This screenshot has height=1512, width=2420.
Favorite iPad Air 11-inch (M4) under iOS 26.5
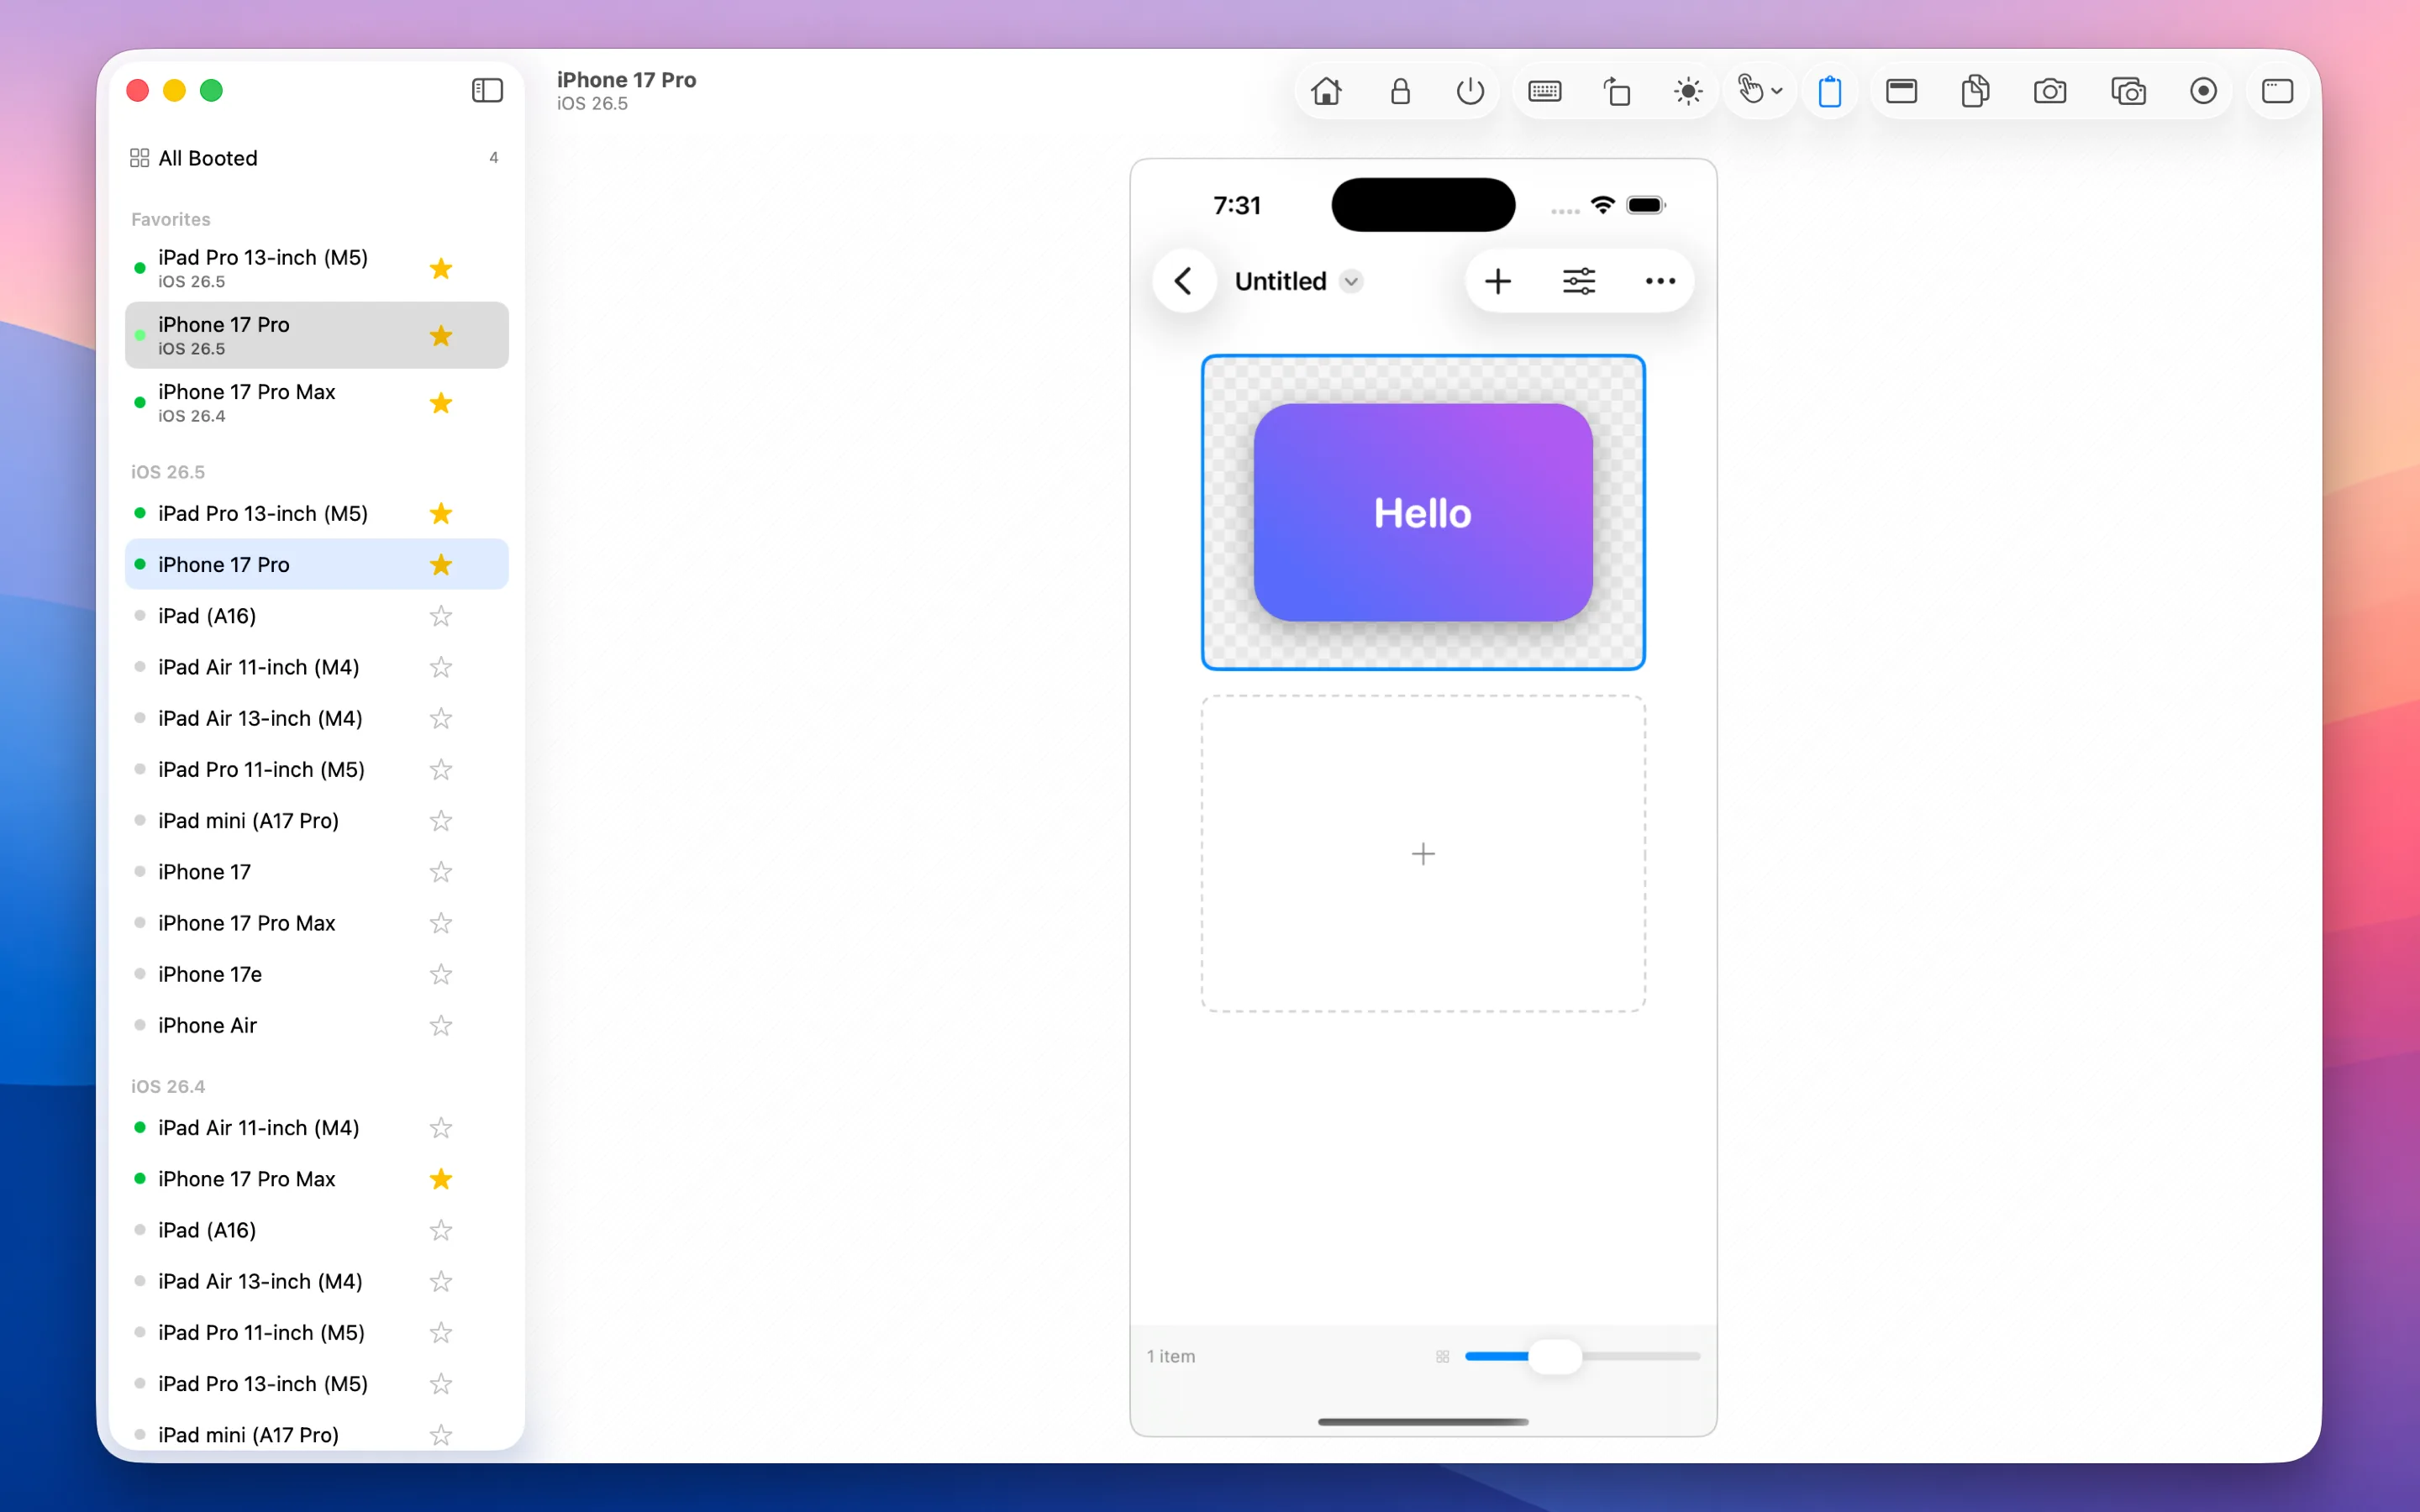coord(441,667)
